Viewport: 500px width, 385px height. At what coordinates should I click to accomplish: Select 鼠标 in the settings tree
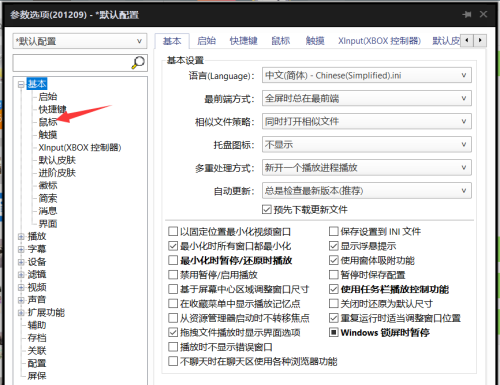[48, 122]
